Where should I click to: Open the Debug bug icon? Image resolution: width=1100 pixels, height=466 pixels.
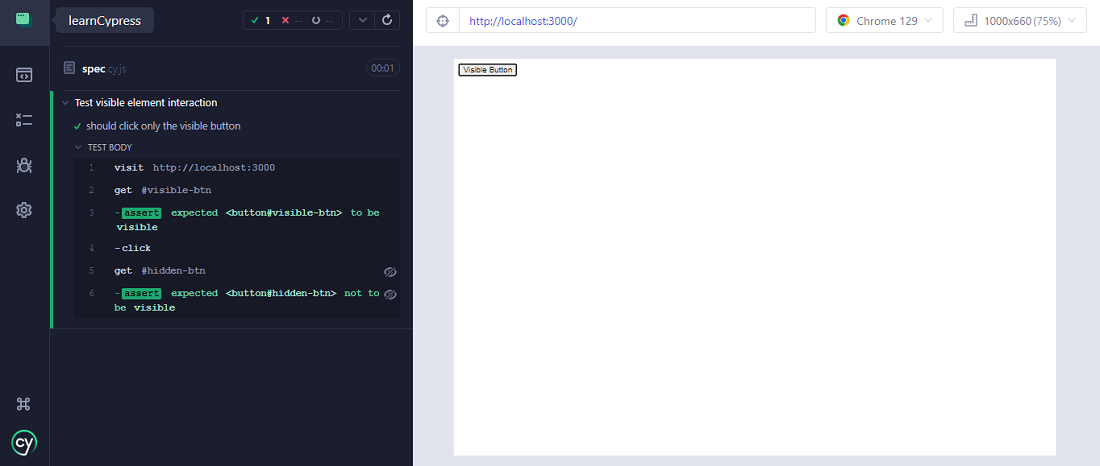coord(24,166)
